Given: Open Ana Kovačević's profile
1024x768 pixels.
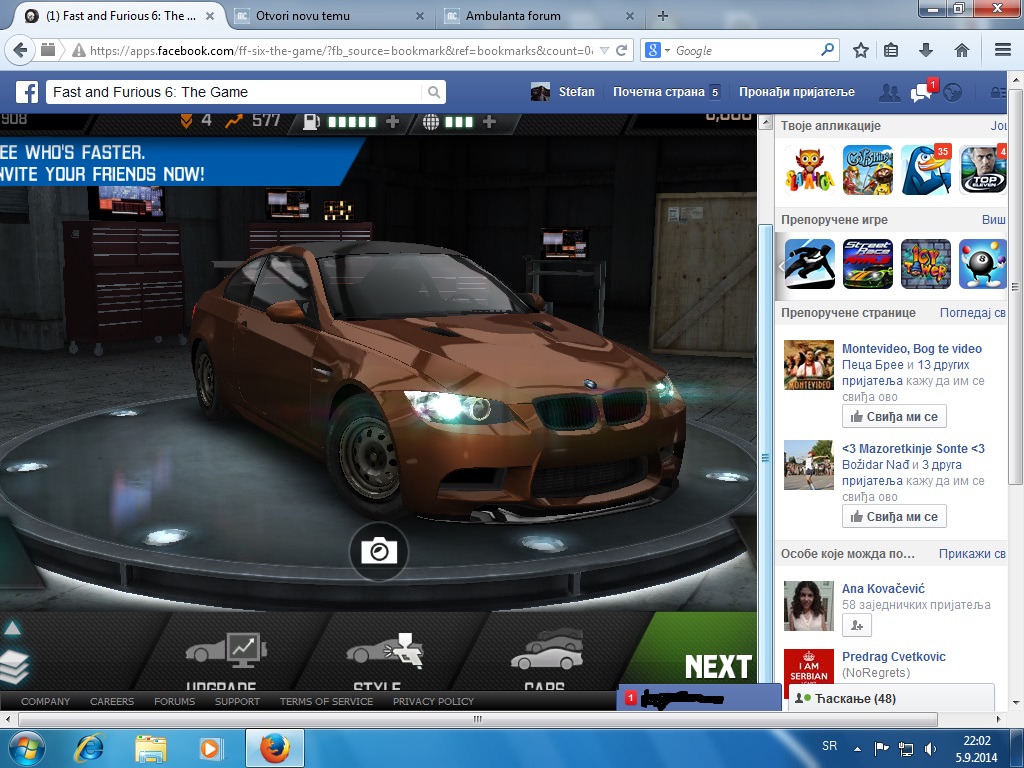Looking at the screenshot, I should pos(883,588).
